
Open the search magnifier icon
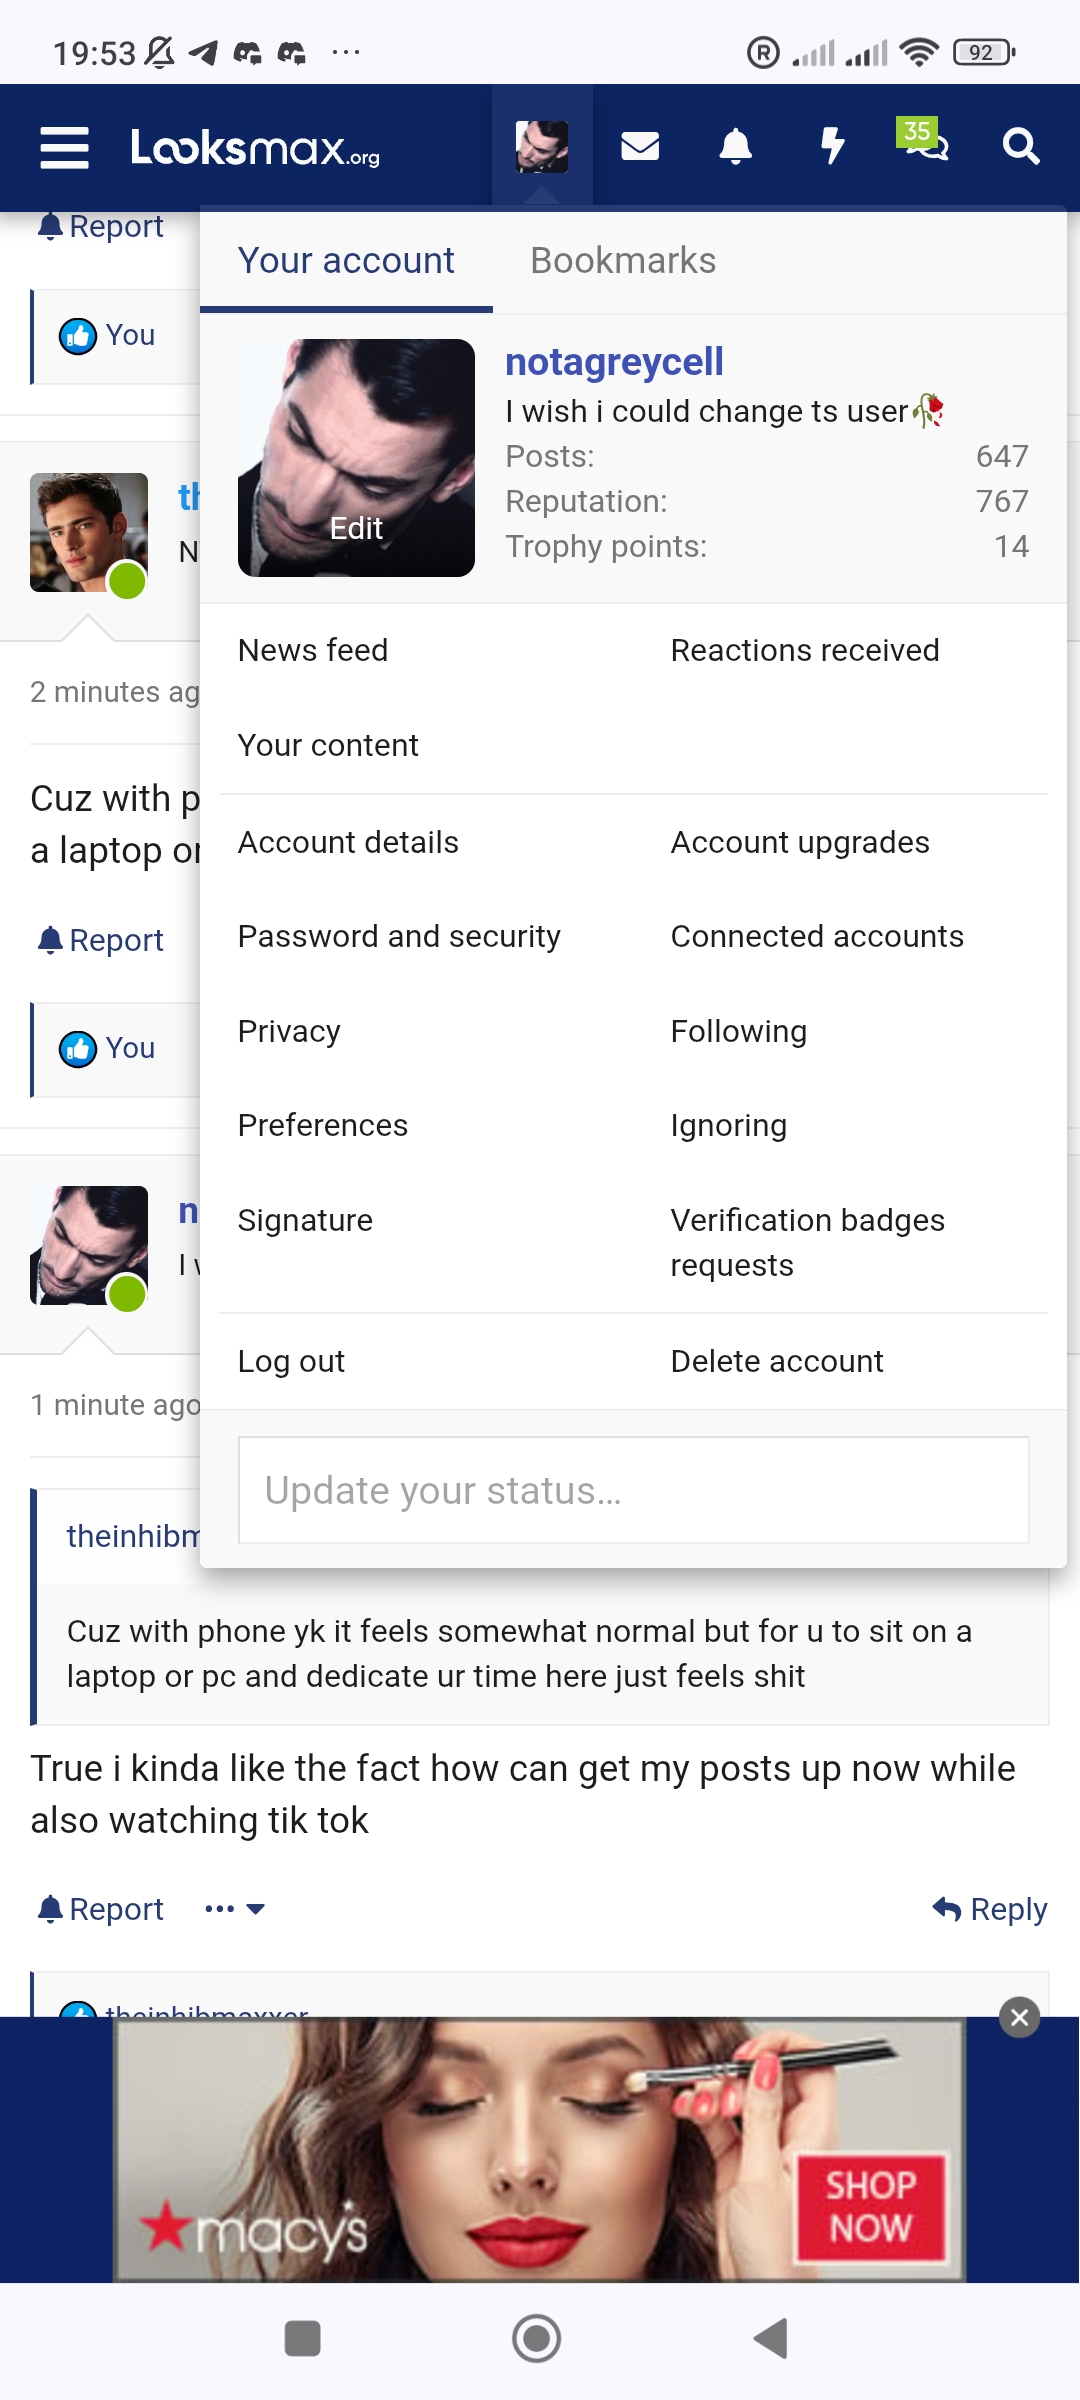(x=1019, y=146)
